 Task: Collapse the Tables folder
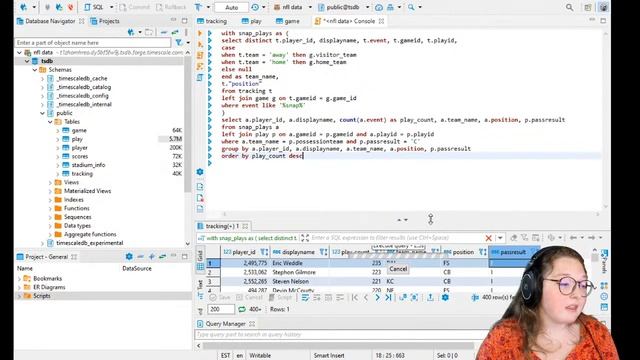tap(50, 122)
